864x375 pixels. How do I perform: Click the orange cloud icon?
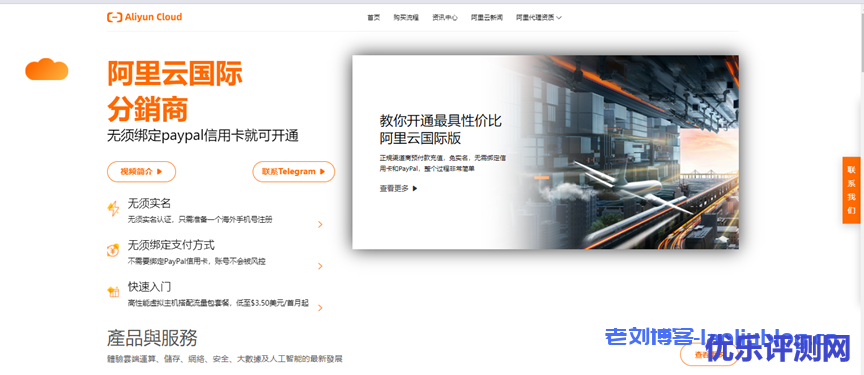click(x=47, y=69)
